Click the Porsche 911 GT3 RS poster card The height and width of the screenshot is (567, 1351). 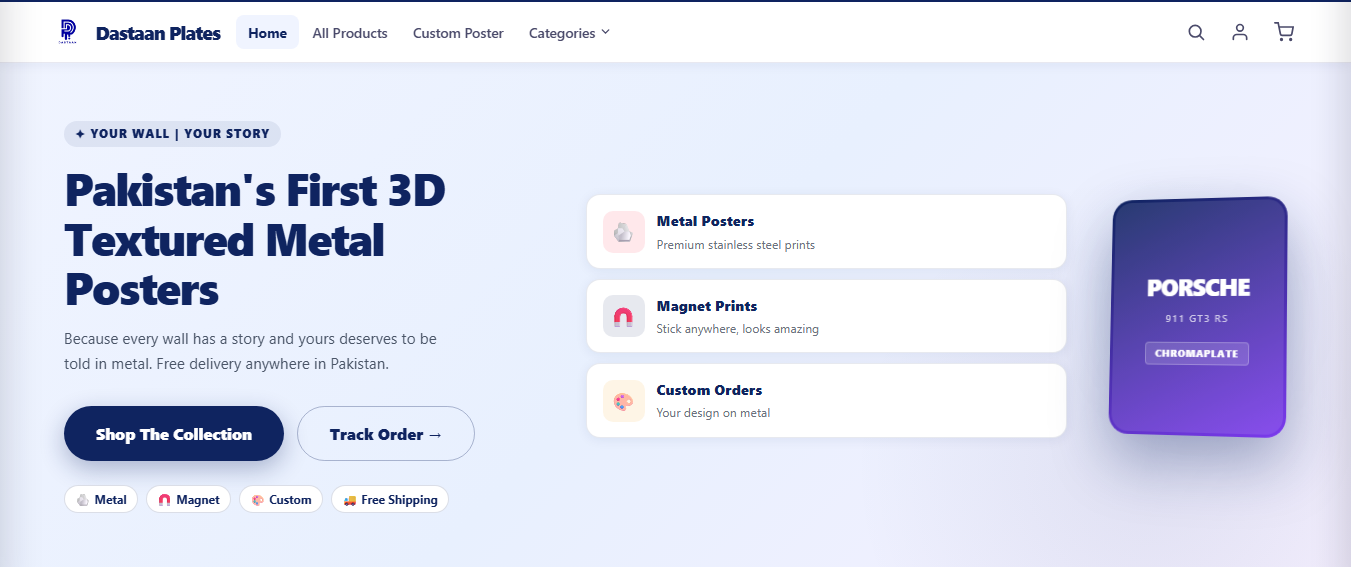point(1198,317)
